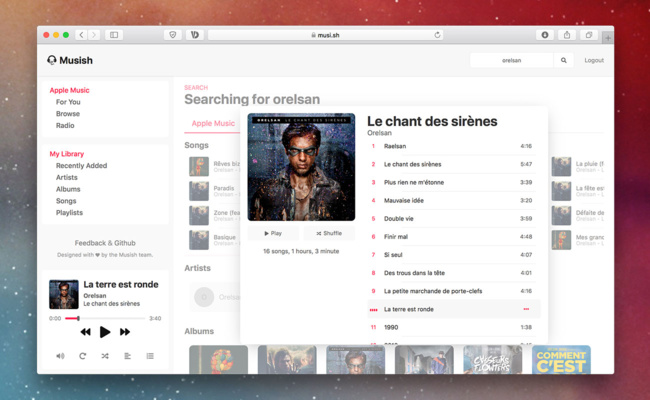Open the Feedback & Github link
The width and height of the screenshot is (650, 400).
105,243
